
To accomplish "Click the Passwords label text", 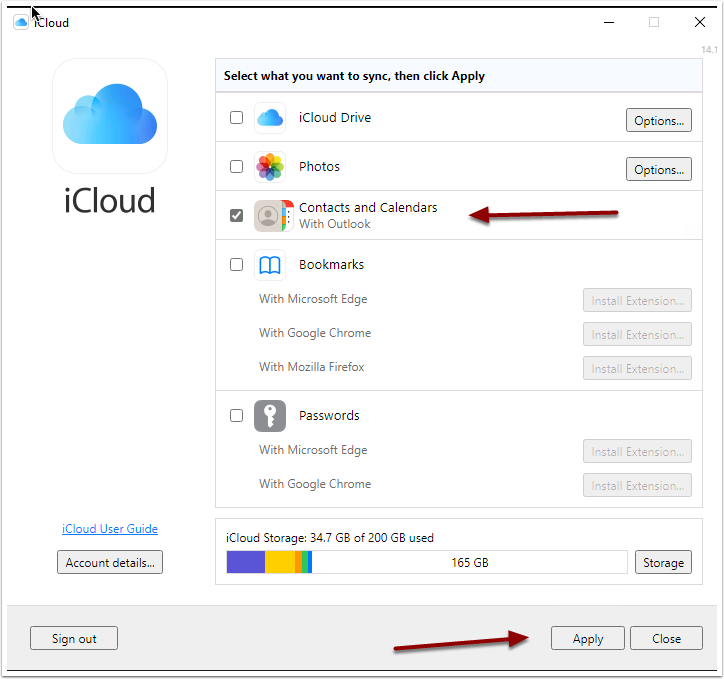I will [x=329, y=416].
